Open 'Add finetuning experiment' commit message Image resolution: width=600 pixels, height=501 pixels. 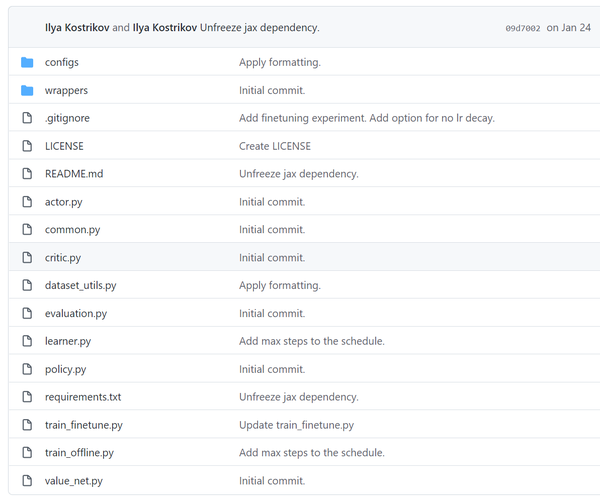click(366, 118)
